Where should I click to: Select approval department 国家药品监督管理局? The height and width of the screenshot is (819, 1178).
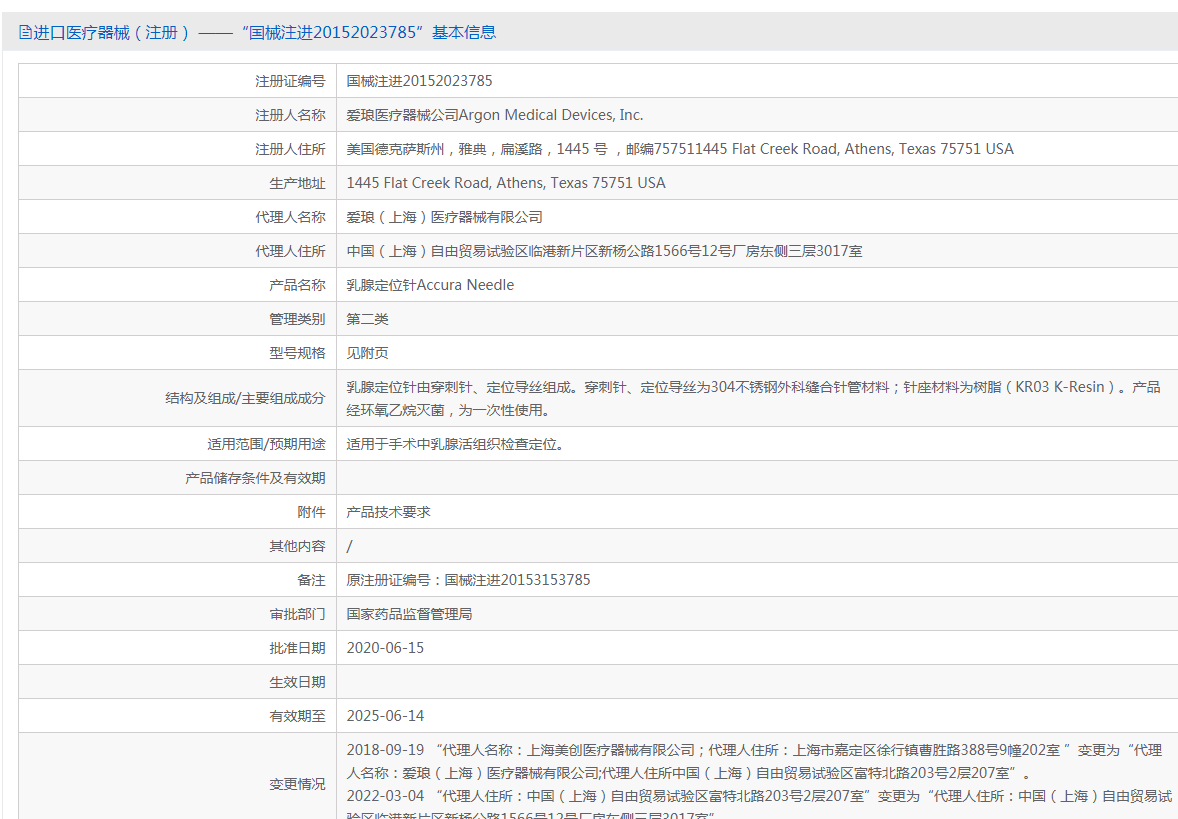[409, 614]
